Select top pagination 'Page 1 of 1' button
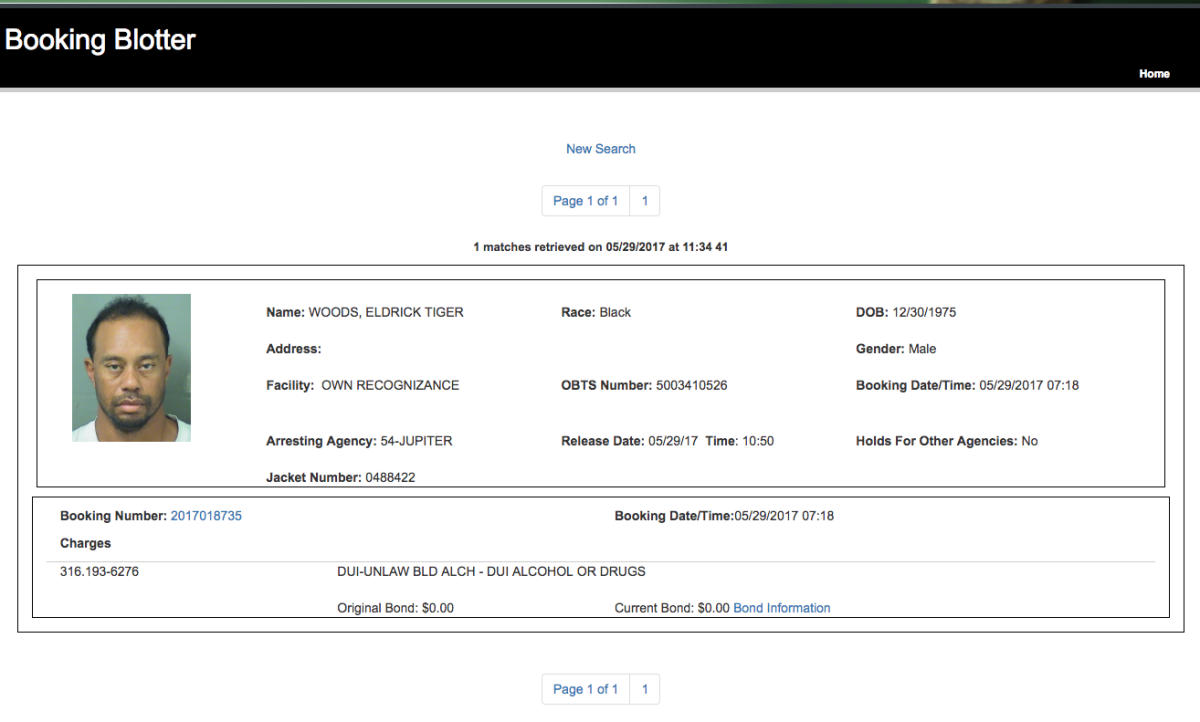Viewport: 1200px width, 722px height. point(586,201)
